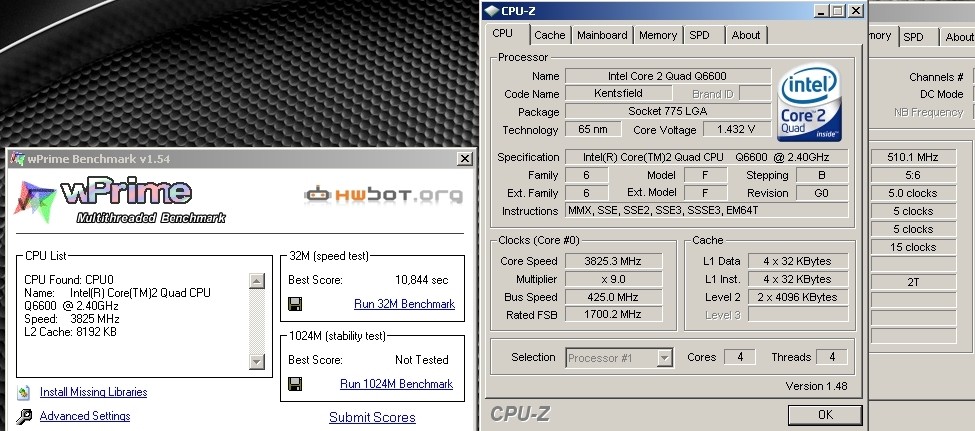This screenshot has height=431, width=975.
Task: Click the L1 Data value 4 x 32 KBytes
Action: 797,261
